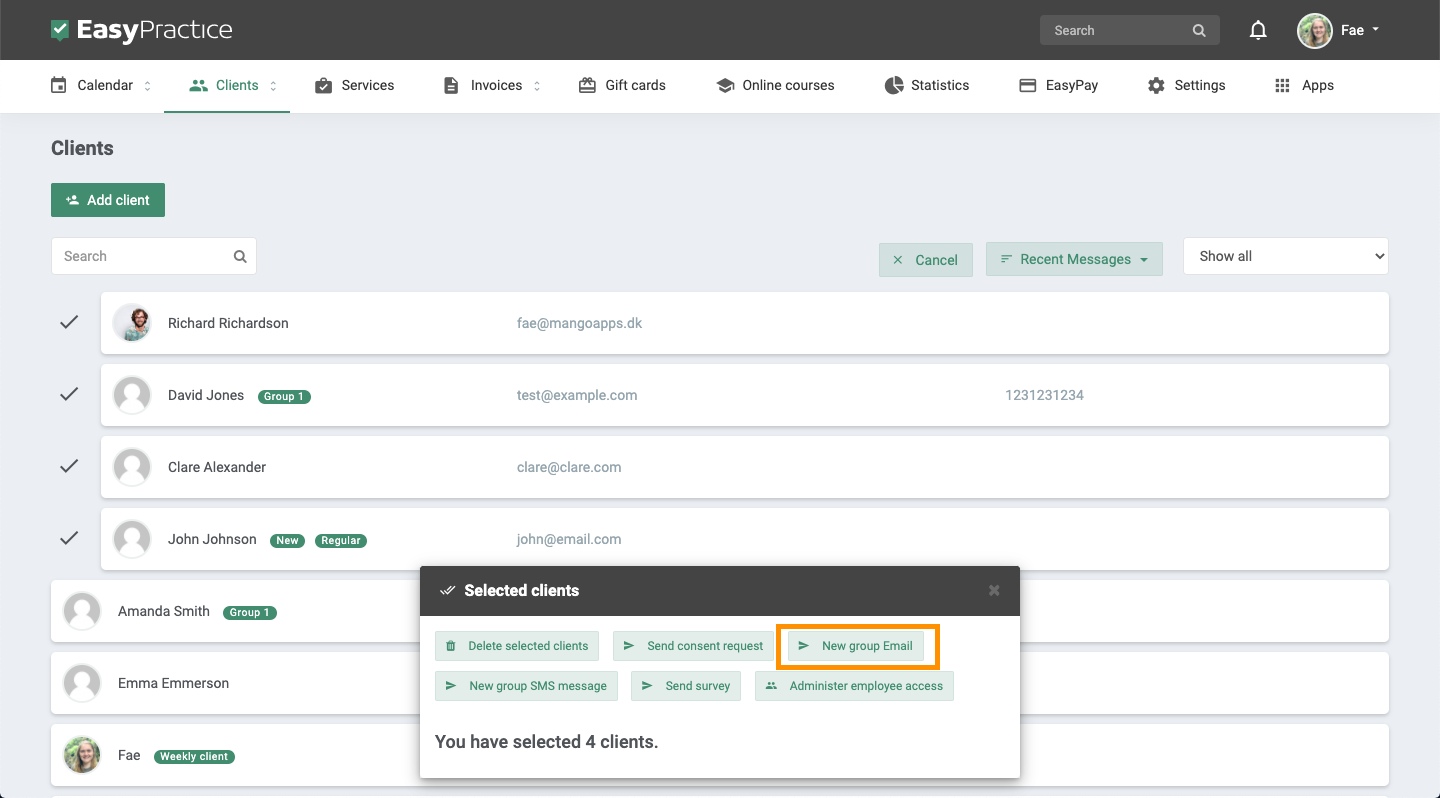
Task: Click the EasyPay card icon
Action: tap(1027, 85)
